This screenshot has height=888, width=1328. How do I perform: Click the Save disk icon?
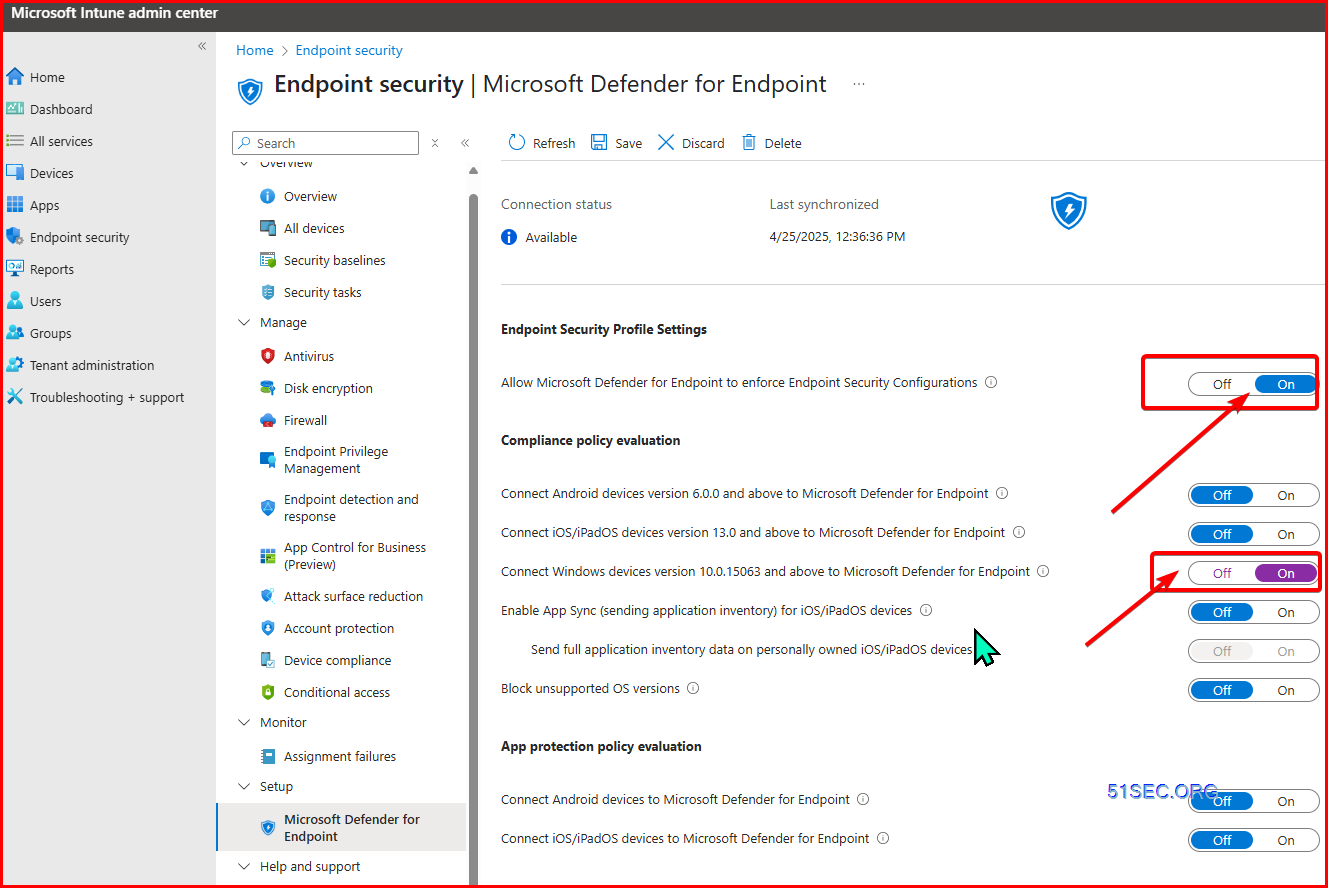click(599, 143)
